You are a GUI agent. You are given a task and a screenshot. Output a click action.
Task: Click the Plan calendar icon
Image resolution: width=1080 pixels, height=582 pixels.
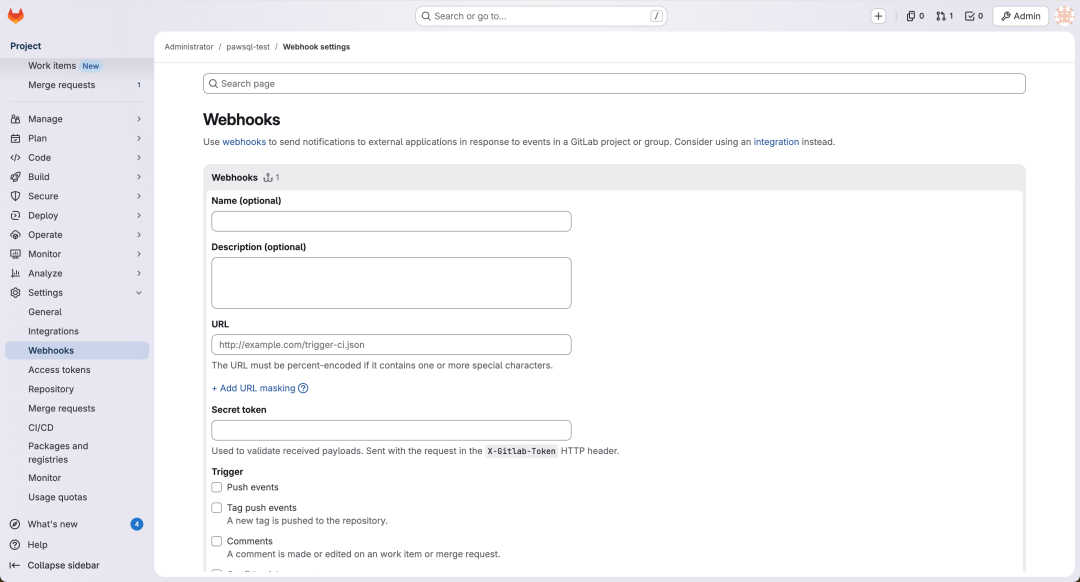(x=15, y=138)
